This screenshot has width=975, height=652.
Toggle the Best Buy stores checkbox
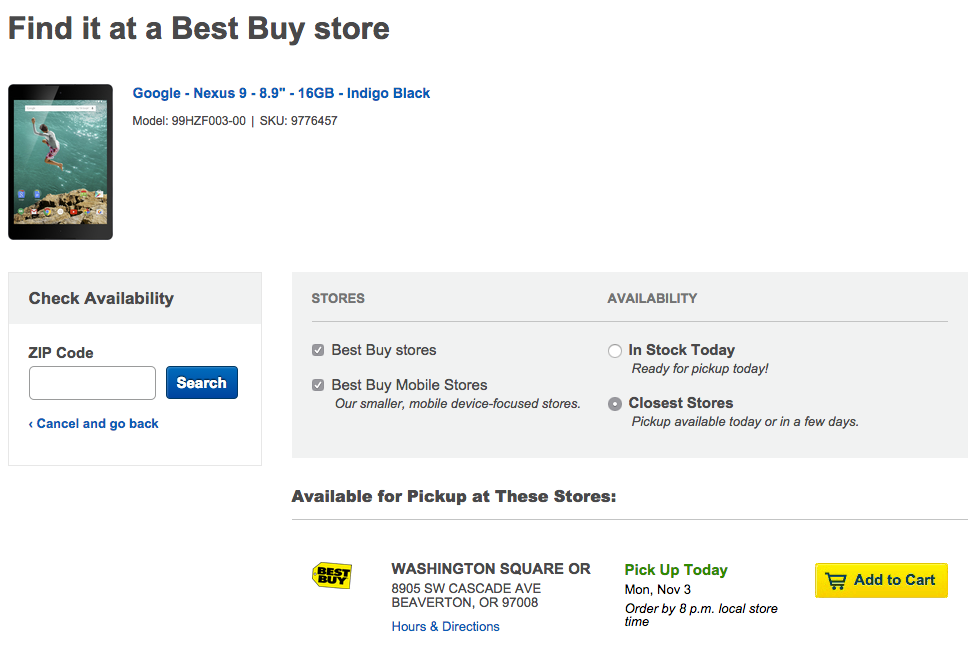318,350
